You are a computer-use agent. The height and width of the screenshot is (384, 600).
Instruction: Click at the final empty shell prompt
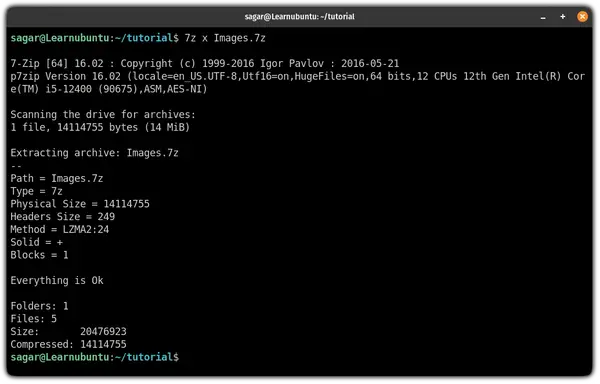point(184,357)
